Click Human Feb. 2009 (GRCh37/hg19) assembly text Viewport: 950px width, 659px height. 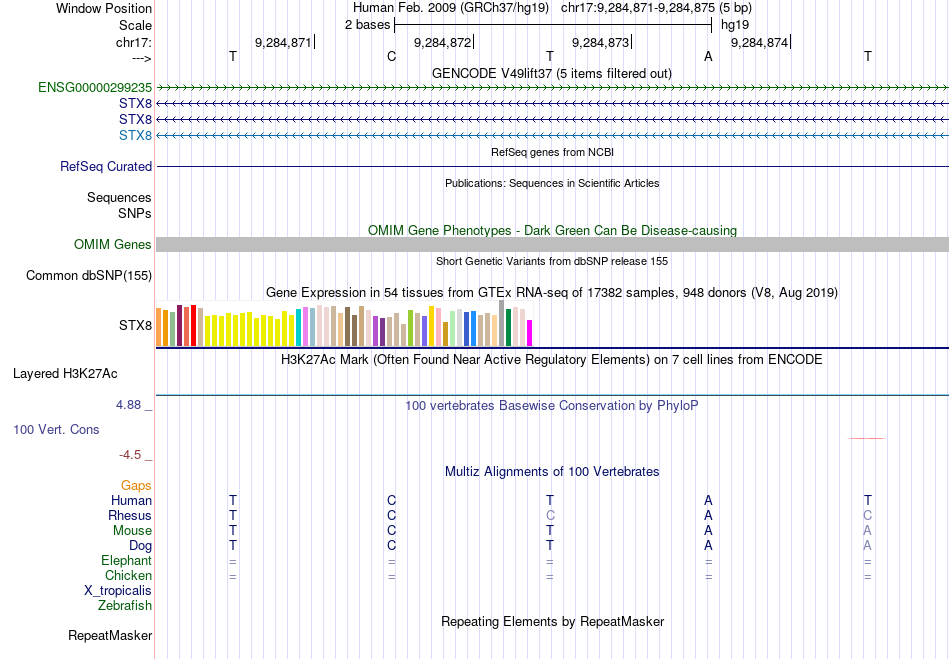451,8
